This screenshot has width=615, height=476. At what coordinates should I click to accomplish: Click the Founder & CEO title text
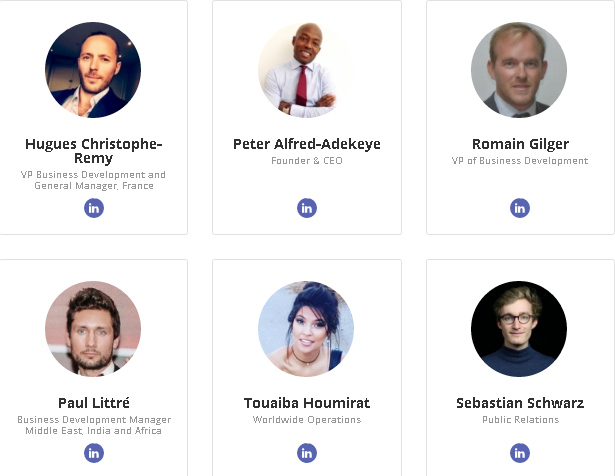307,161
